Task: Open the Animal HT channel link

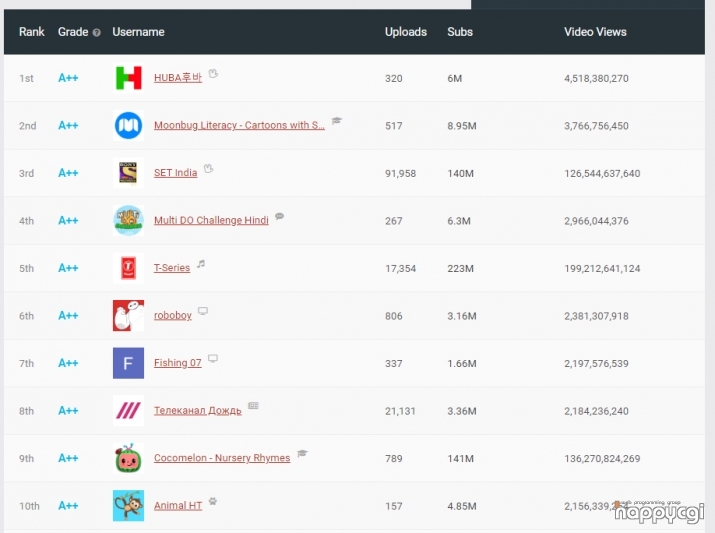Action: [x=178, y=506]
